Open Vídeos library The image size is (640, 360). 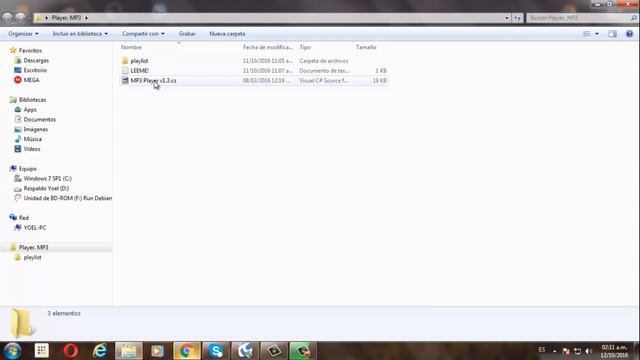click(x=32, y=149)
